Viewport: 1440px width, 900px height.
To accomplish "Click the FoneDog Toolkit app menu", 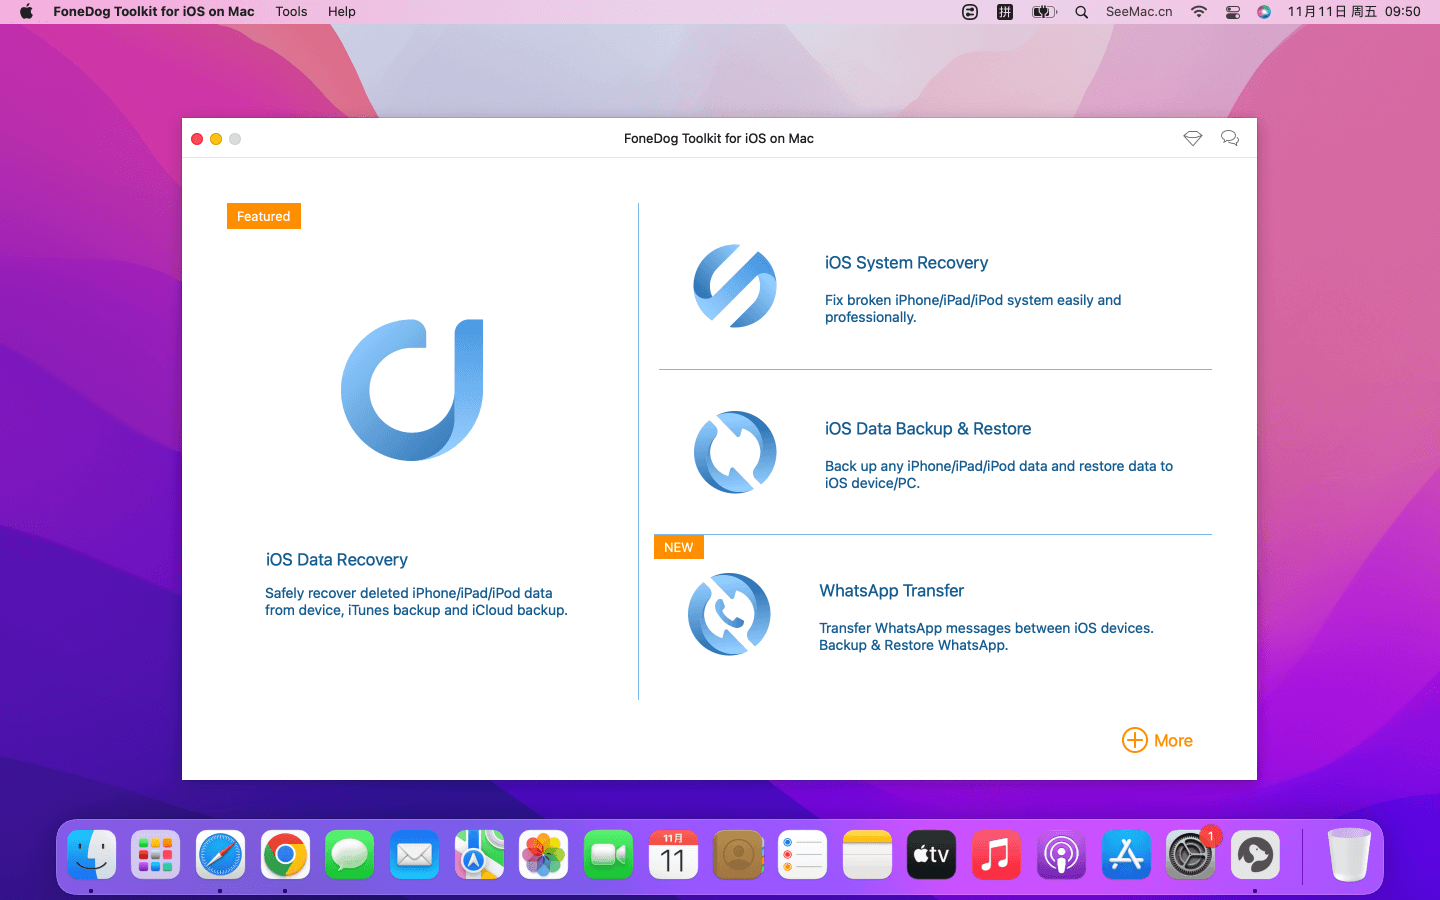I will [153, 12].
